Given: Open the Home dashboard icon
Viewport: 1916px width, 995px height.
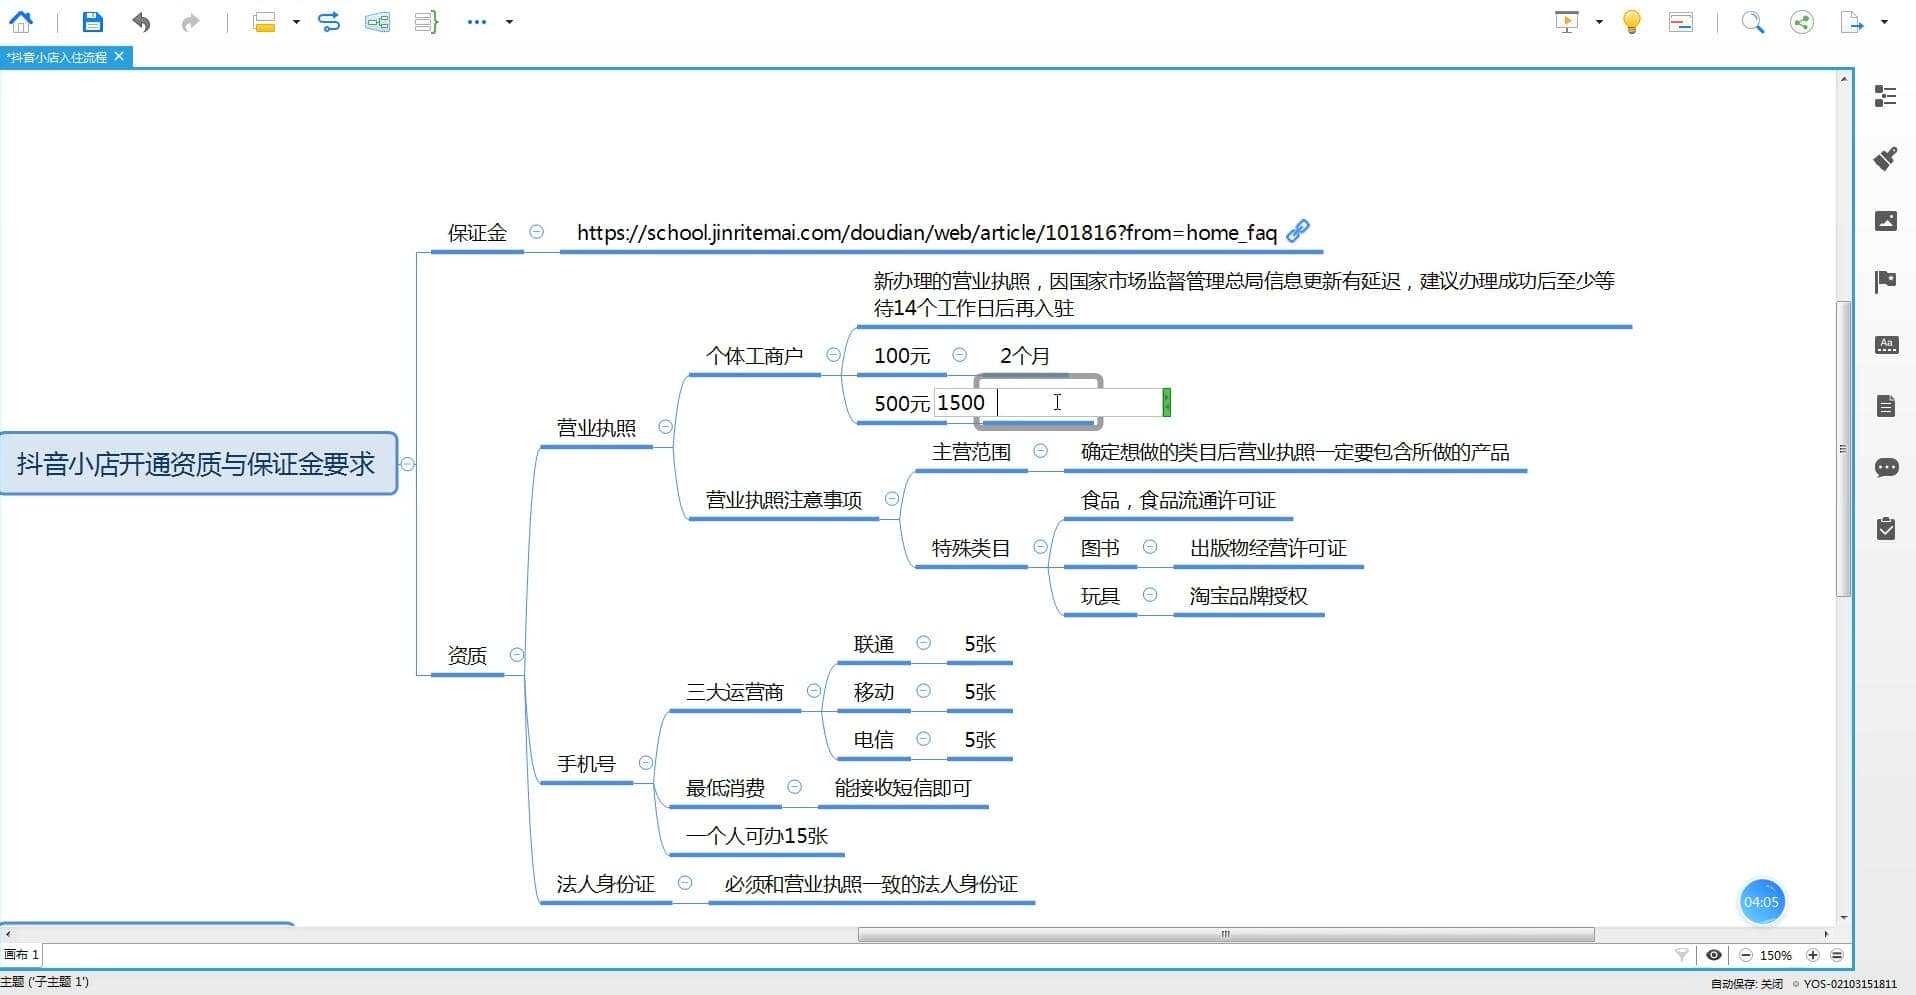Looking at the screenshot, I should pyautogui.click(x=20, y=21).
